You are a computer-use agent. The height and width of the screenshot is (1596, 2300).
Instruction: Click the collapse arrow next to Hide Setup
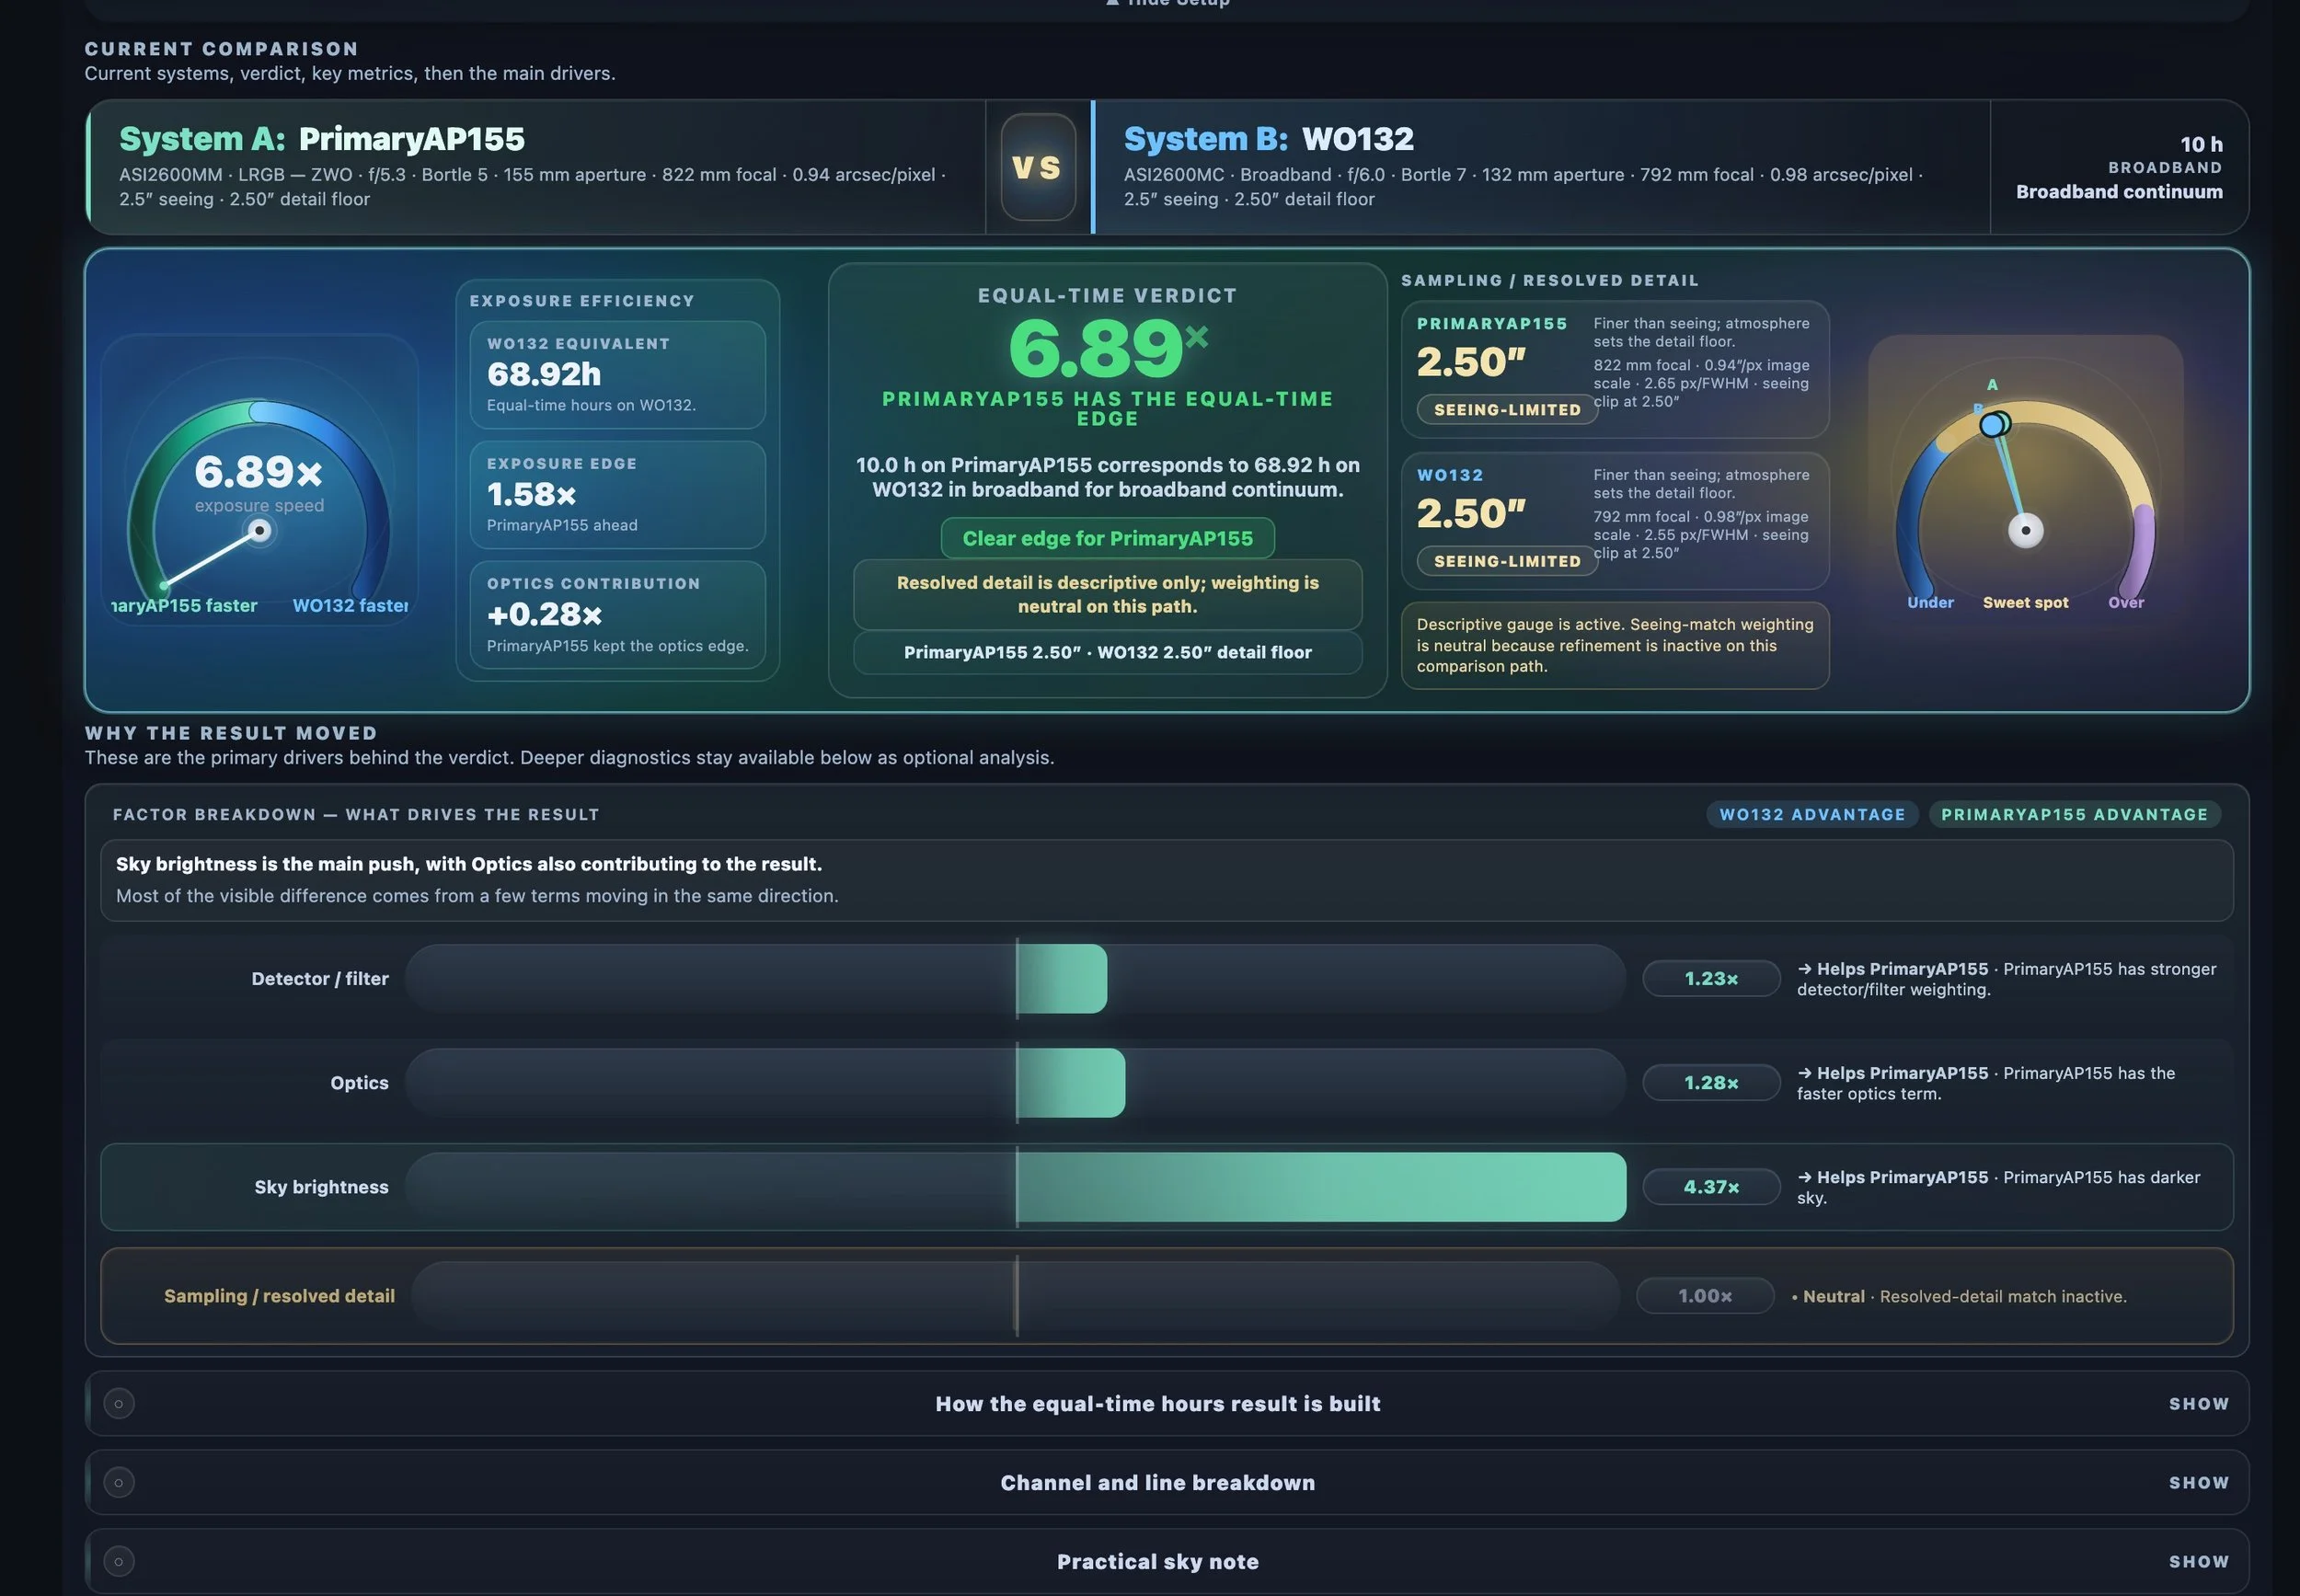pos(1113,3)
